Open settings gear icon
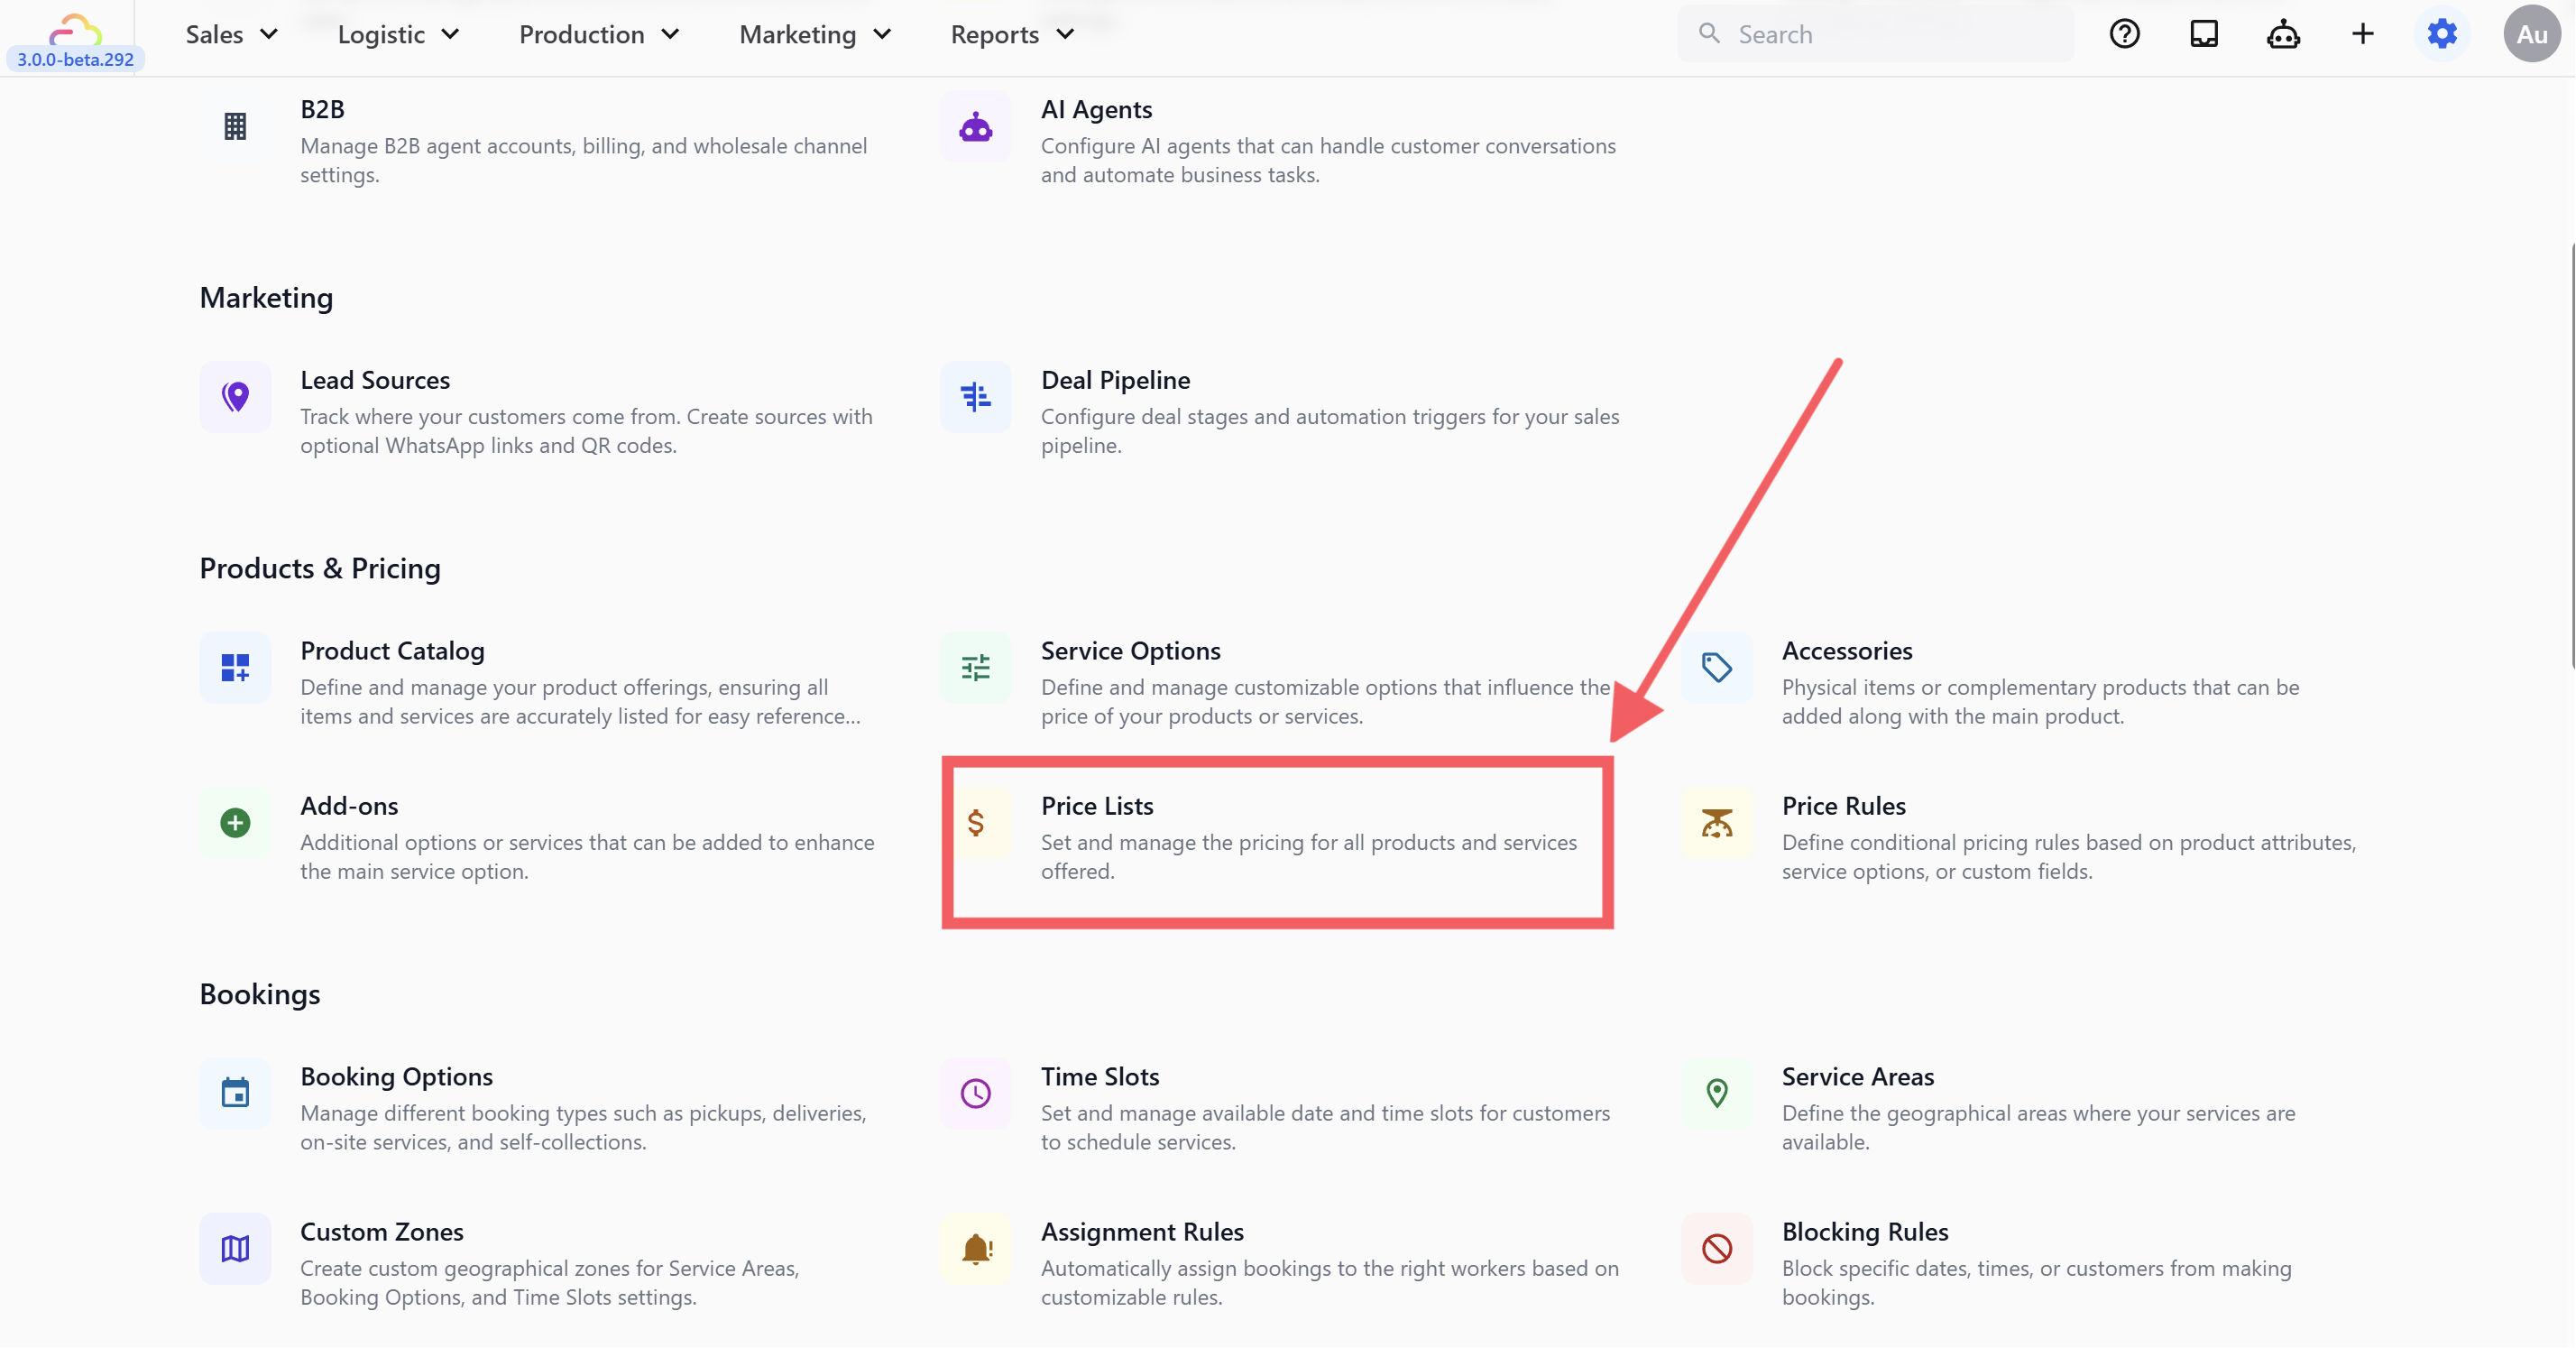This screenshot has width=2576, height=1348. [x=2442, y=34]
